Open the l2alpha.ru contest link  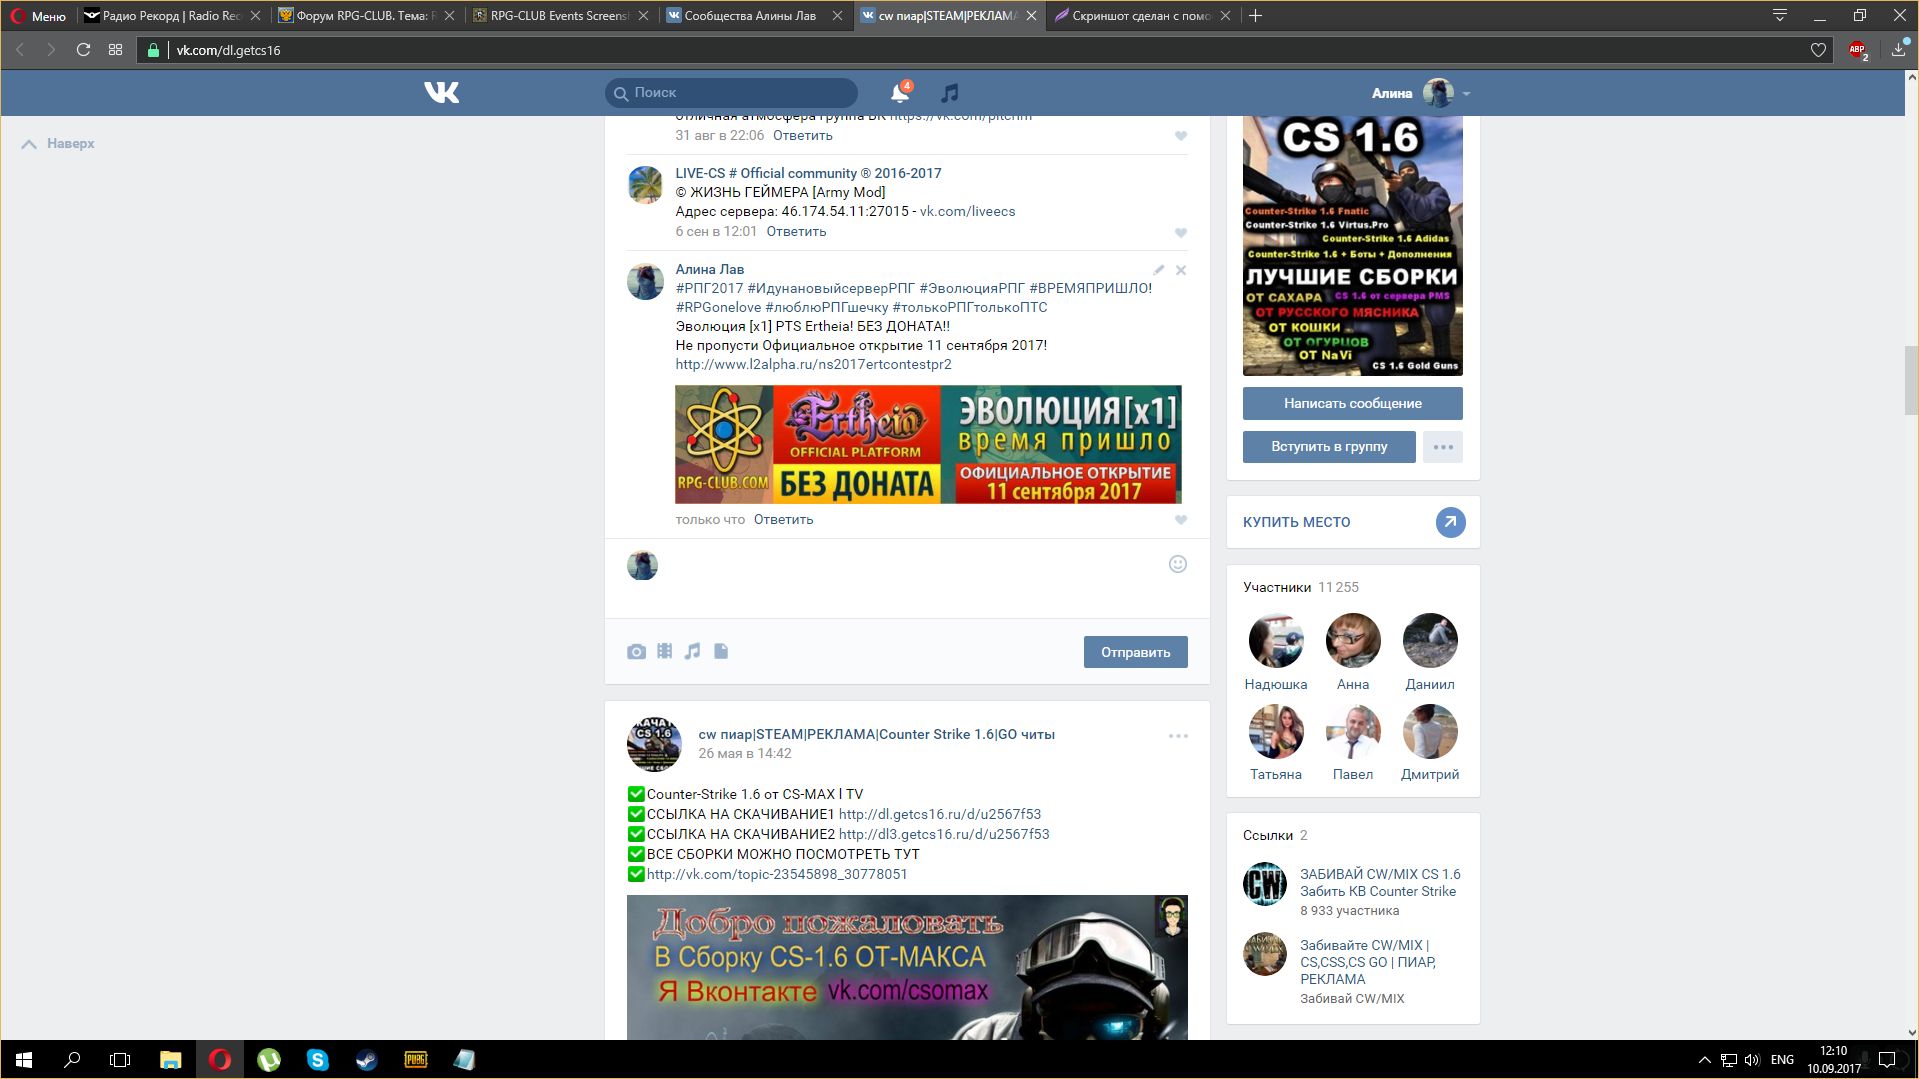813,364
